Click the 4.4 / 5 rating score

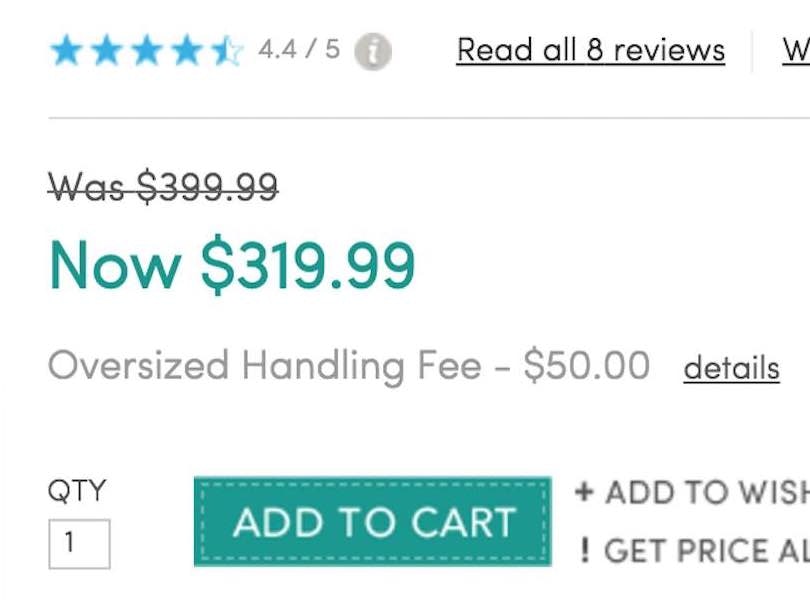299,49
